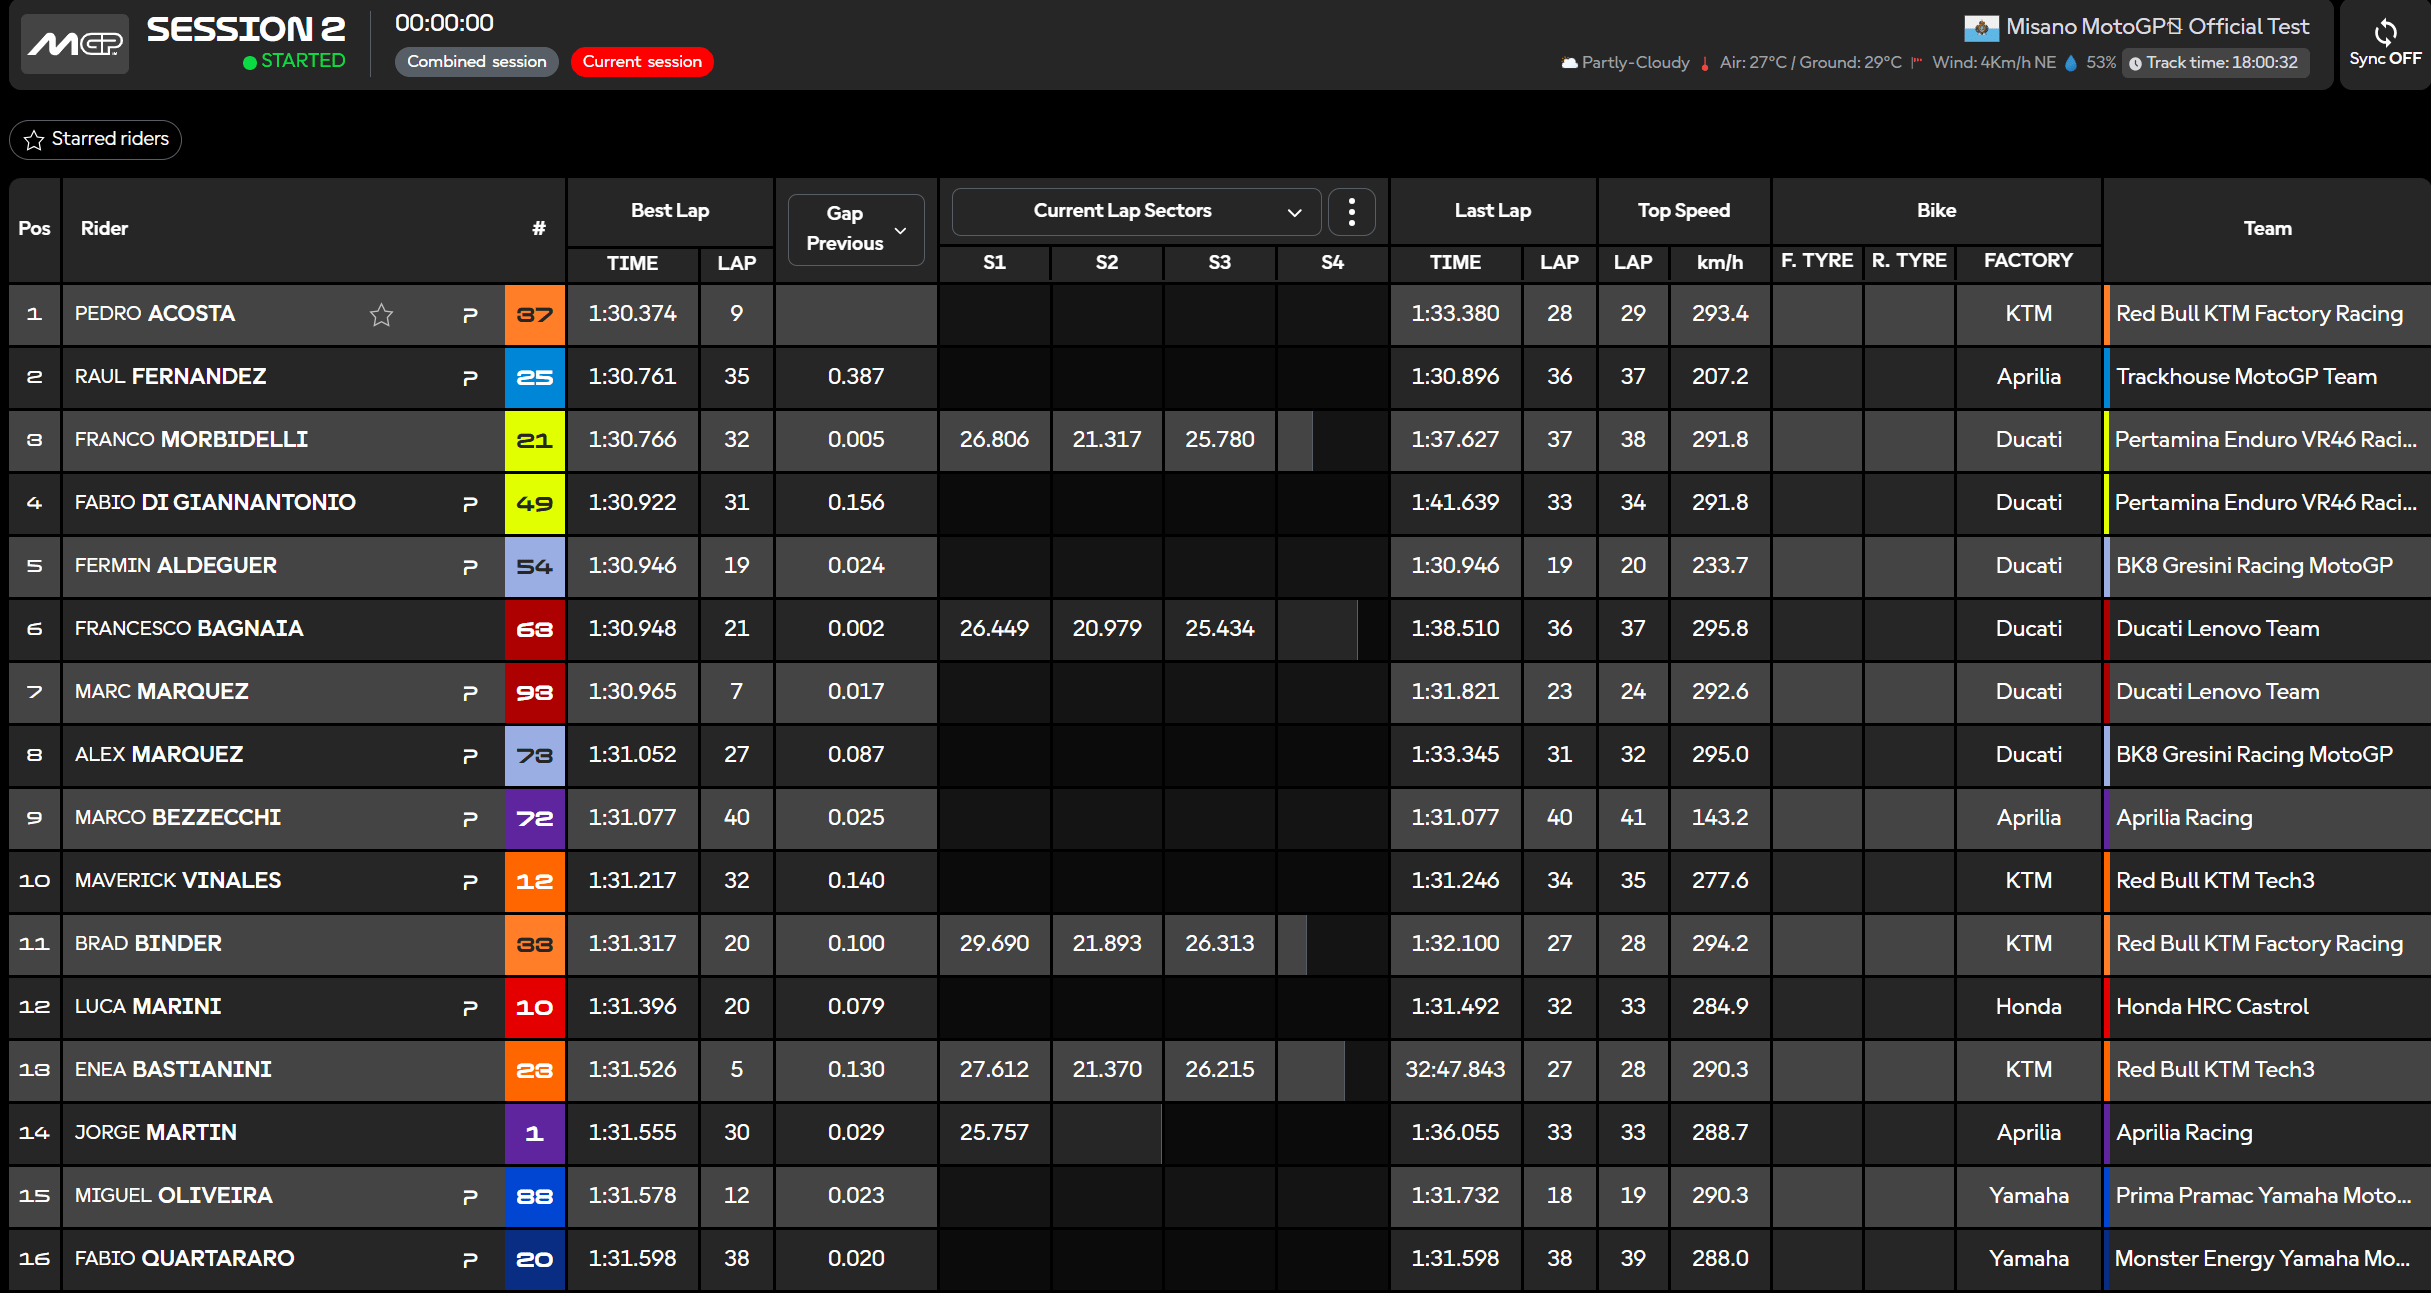2431x1293 pixels.
Task: Click the pit icon for Marc Marquez
Action: [470, 693]
